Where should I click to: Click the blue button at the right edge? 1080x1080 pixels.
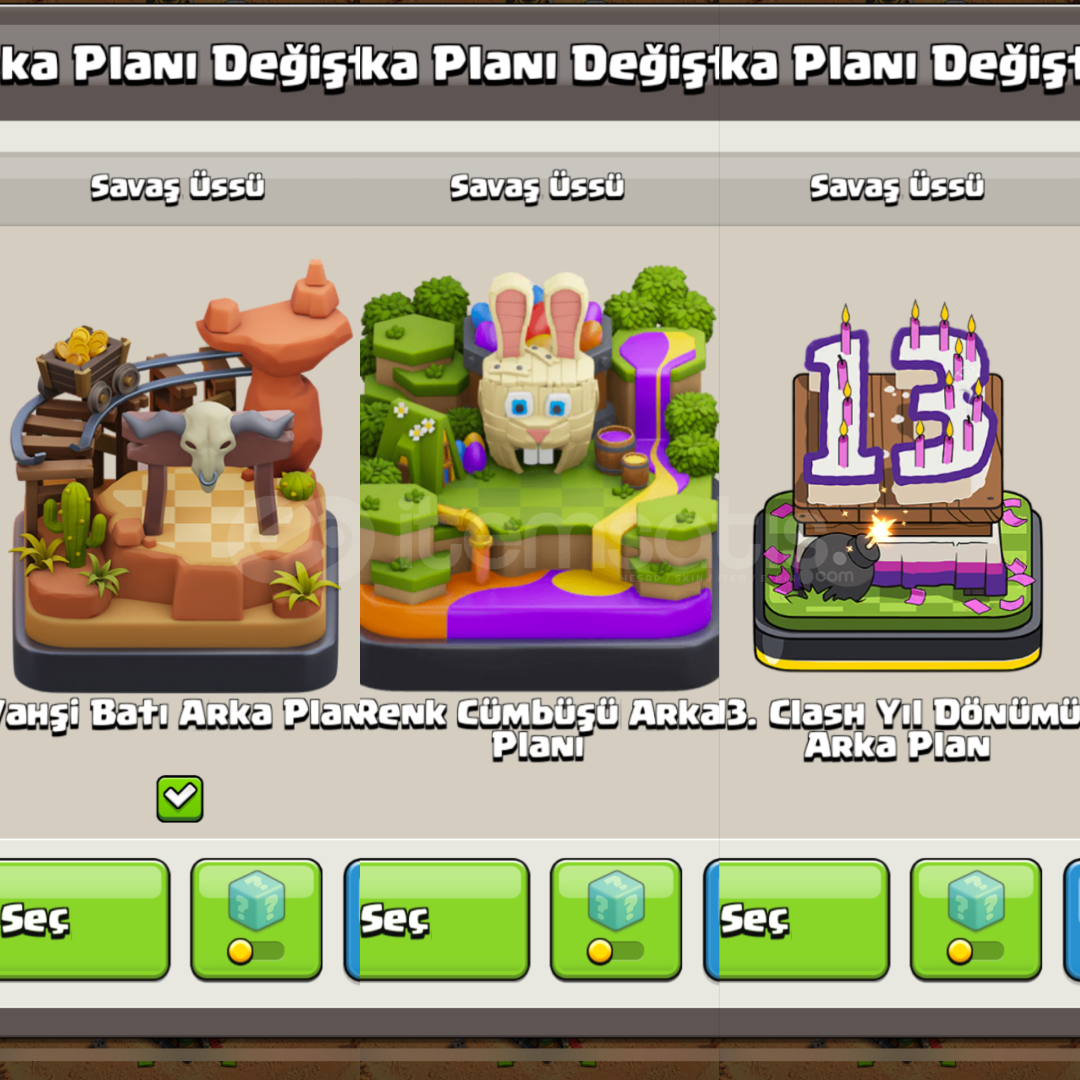click(1072, 919)
